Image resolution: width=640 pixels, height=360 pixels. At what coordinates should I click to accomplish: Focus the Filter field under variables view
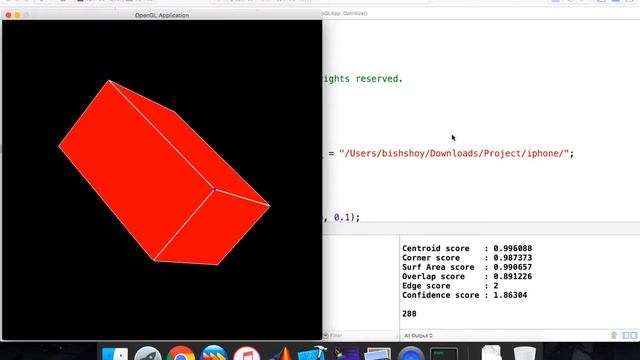click(x=359, y=336)
